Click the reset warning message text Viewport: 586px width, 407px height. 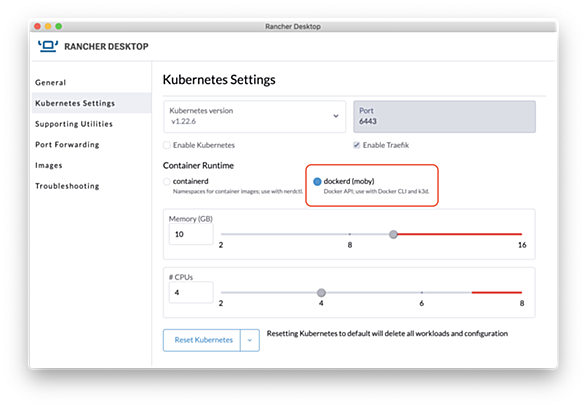(387, 333)
